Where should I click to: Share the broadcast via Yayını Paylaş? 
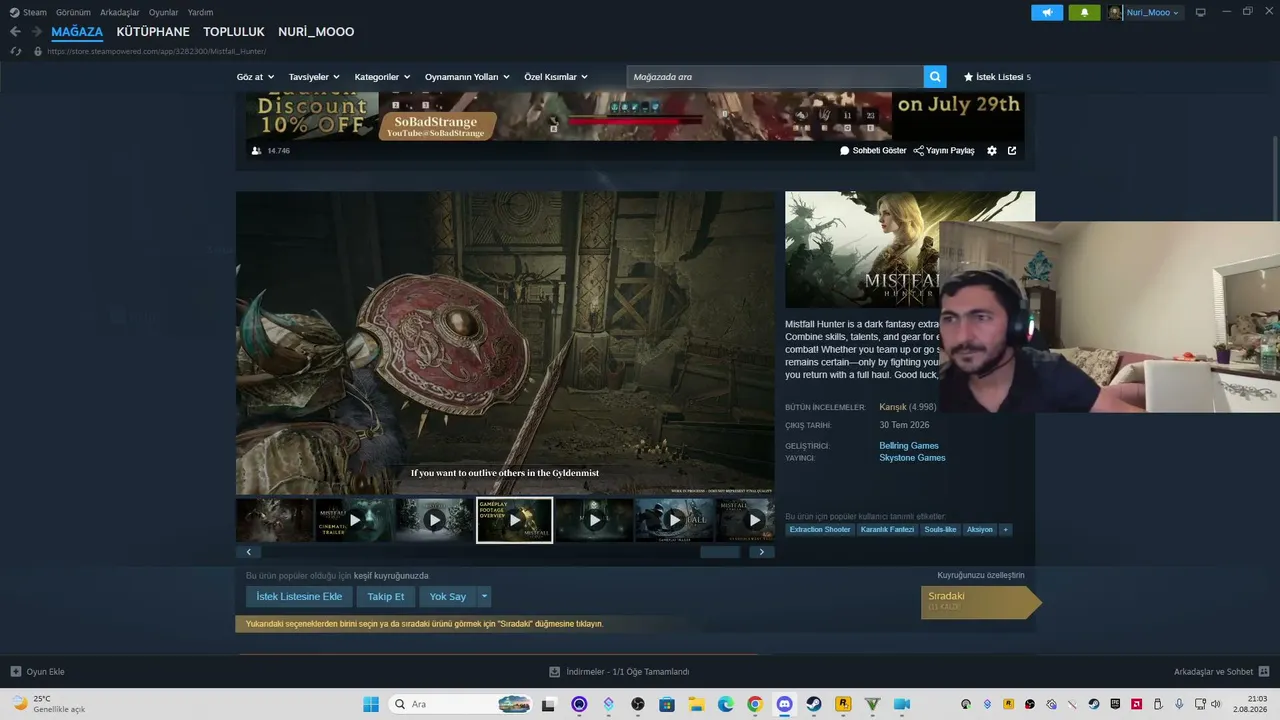point(944,151)
